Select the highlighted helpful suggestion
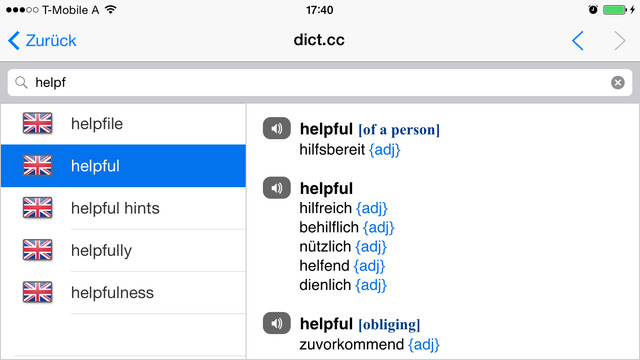This screenshot has height=360, width=640. pos(123,166)
